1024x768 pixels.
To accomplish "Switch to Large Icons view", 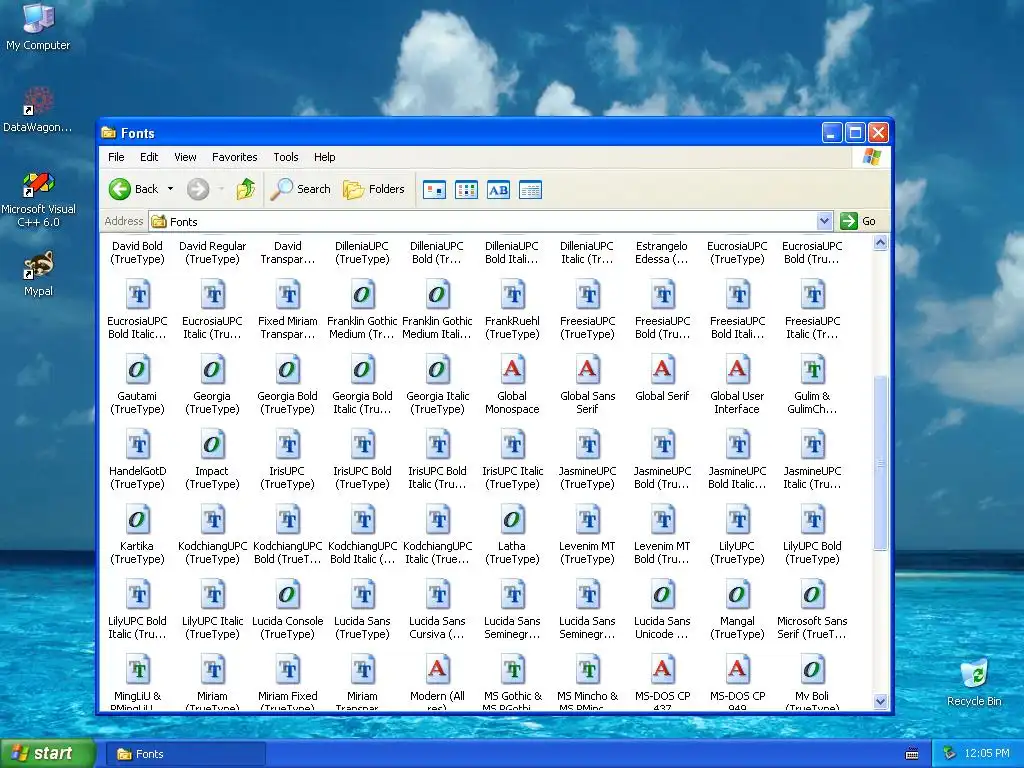I will [434, 190].
